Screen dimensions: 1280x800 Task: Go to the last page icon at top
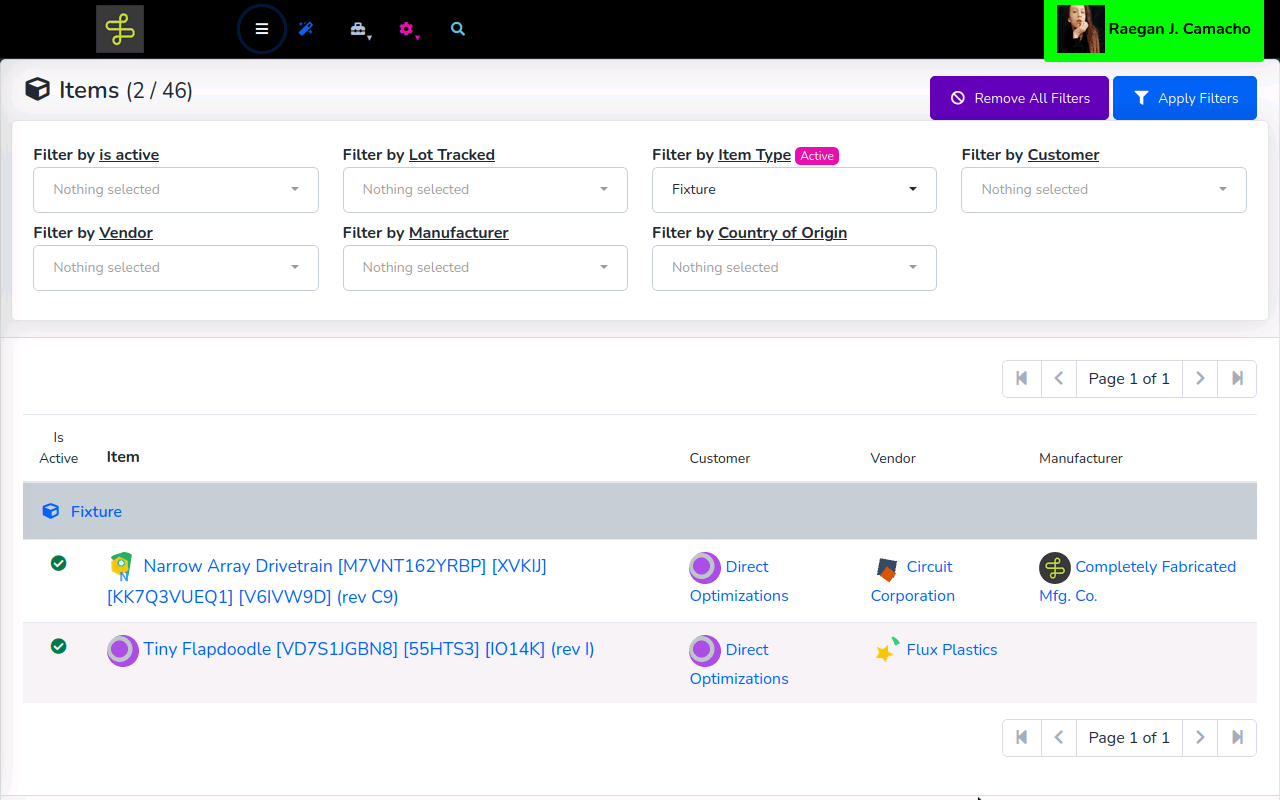coord(1237,379)
